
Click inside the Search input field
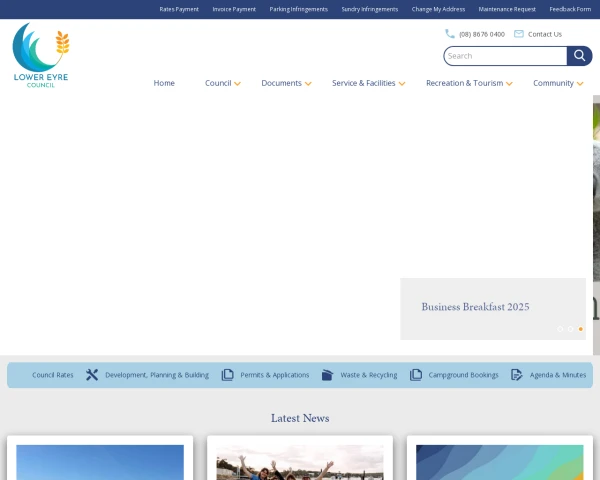[505, 56]
